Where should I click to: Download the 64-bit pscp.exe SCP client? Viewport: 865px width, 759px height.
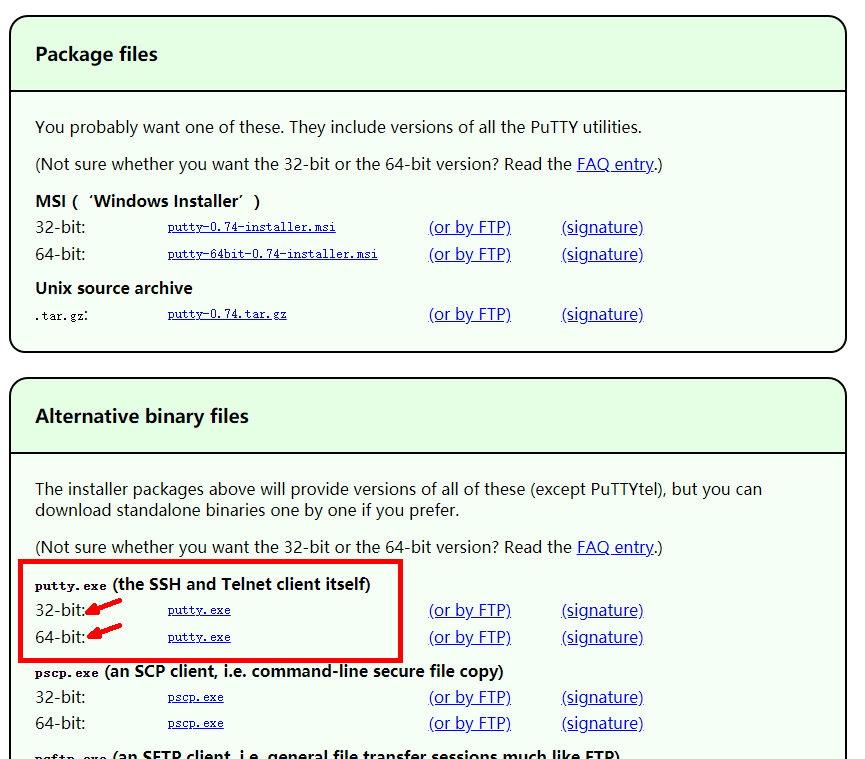195,723
